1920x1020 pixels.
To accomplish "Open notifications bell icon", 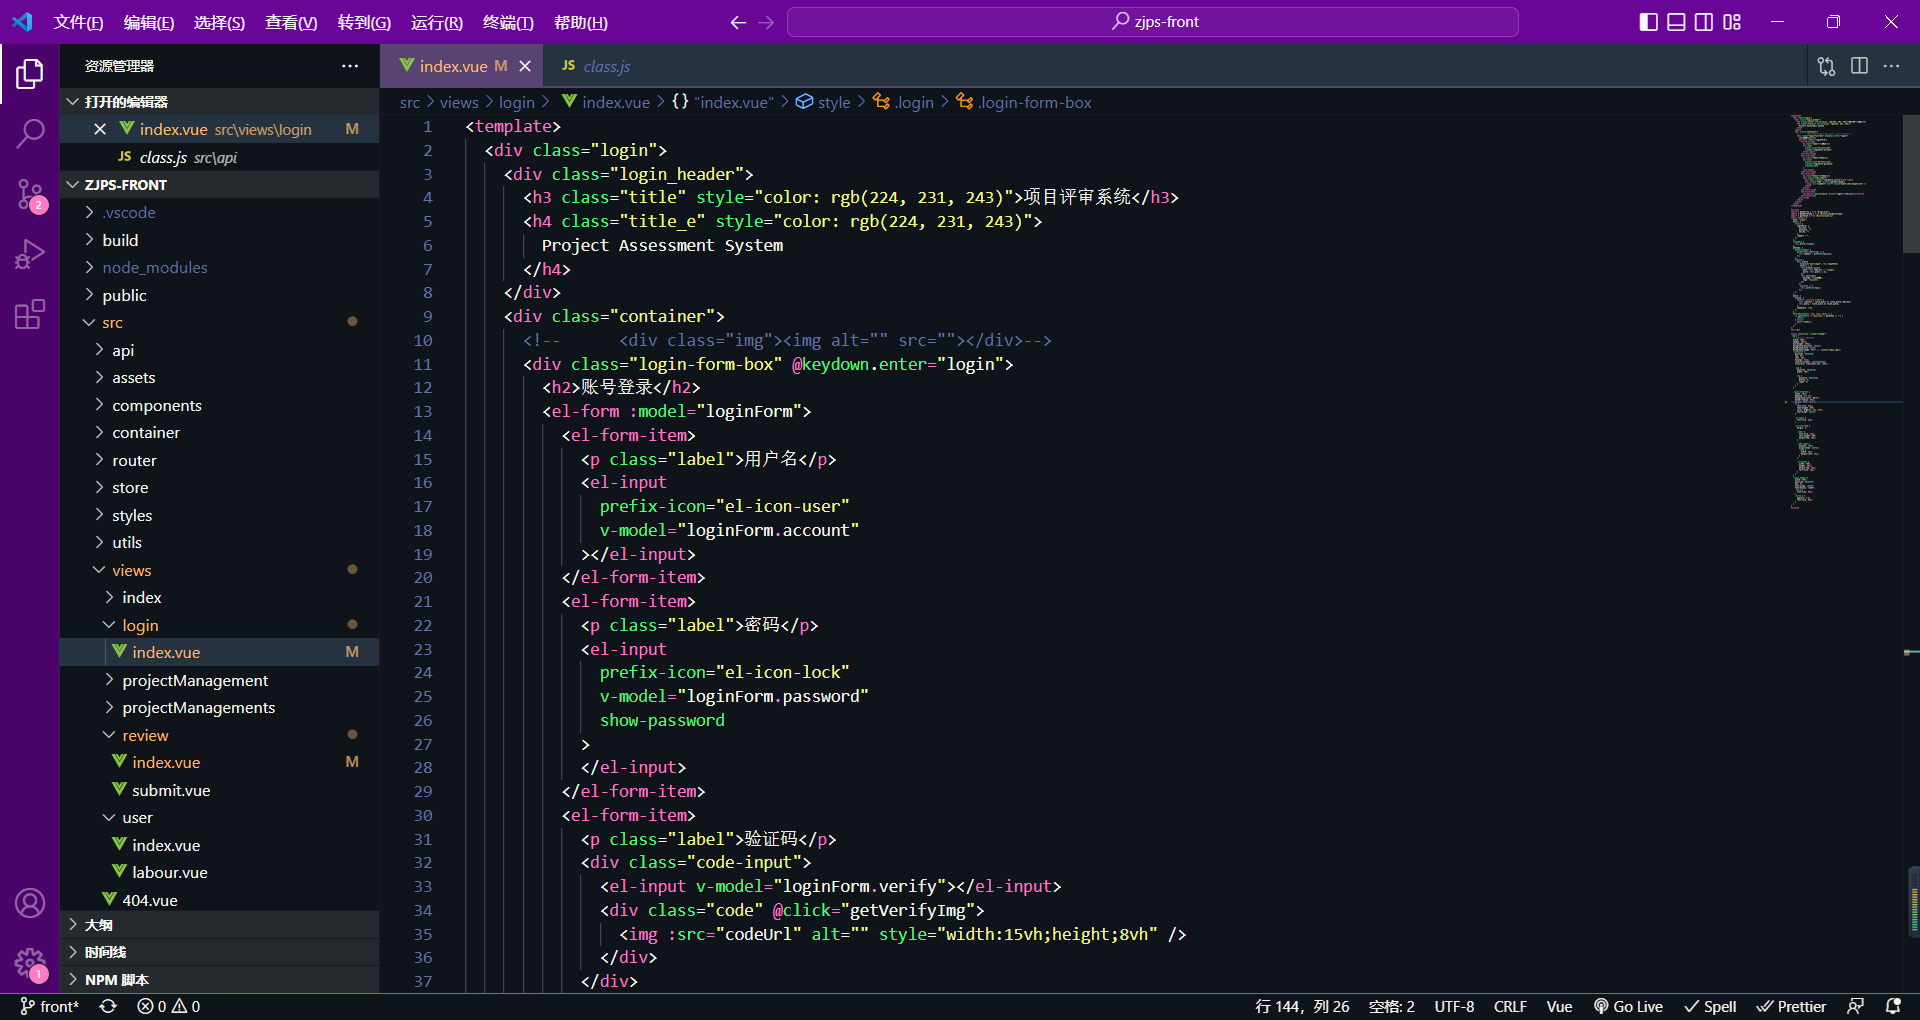I will click(1893, 1007).
